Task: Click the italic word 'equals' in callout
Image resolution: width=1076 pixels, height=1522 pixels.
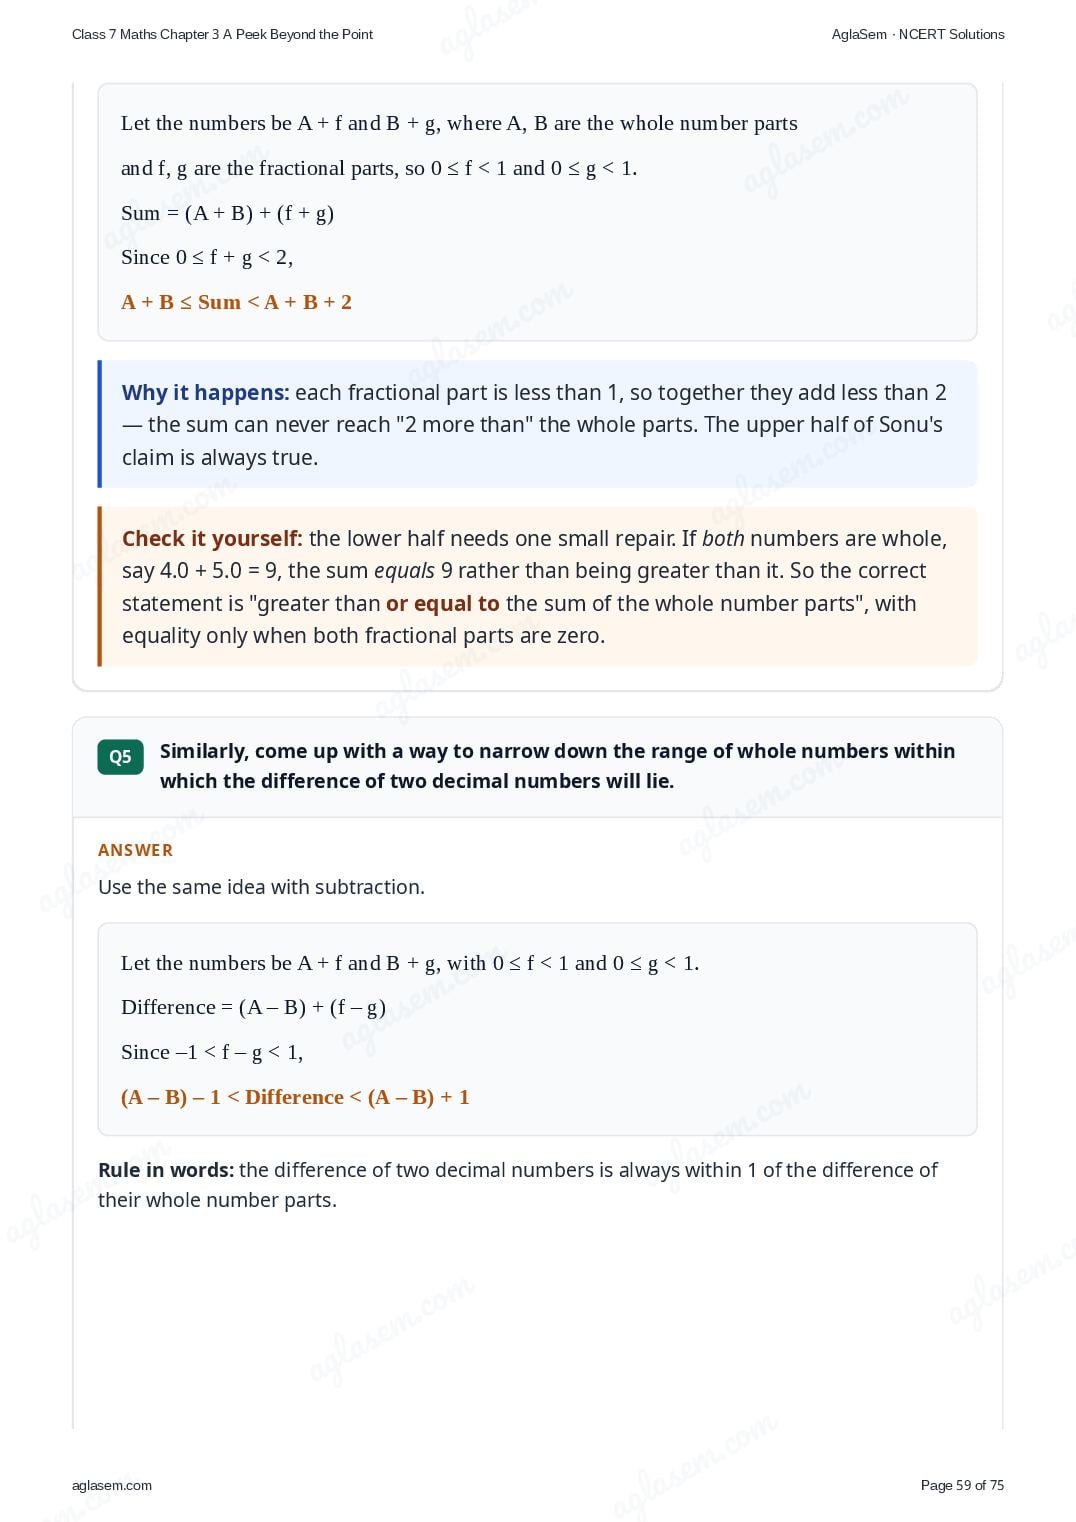Action: [x=404, y=571]
